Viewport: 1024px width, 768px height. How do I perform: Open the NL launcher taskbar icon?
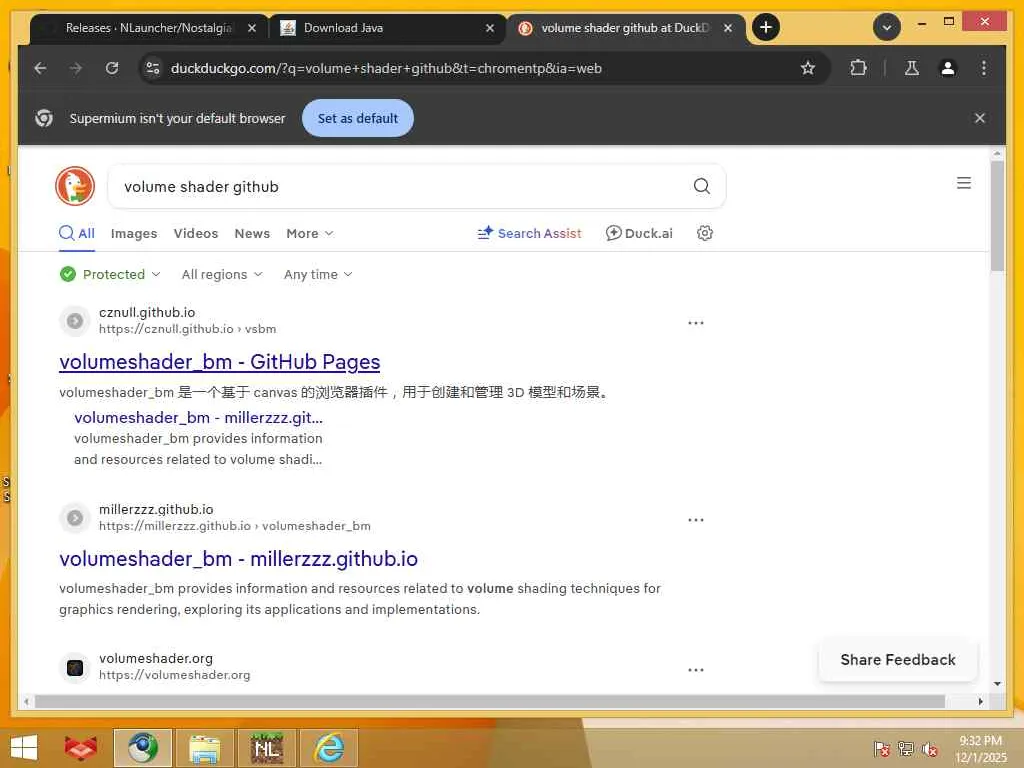tap(267, 748)
